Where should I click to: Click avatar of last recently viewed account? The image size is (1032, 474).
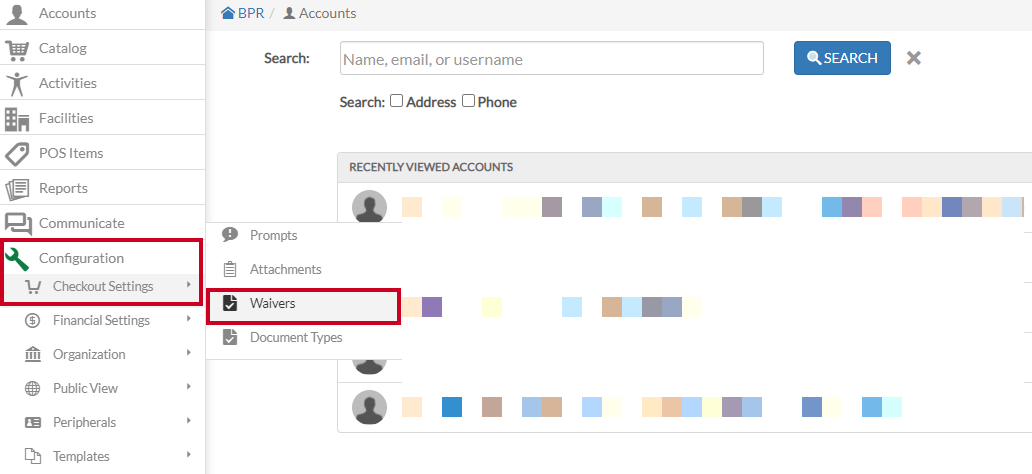pyautogui.click(x=369, y=407)
